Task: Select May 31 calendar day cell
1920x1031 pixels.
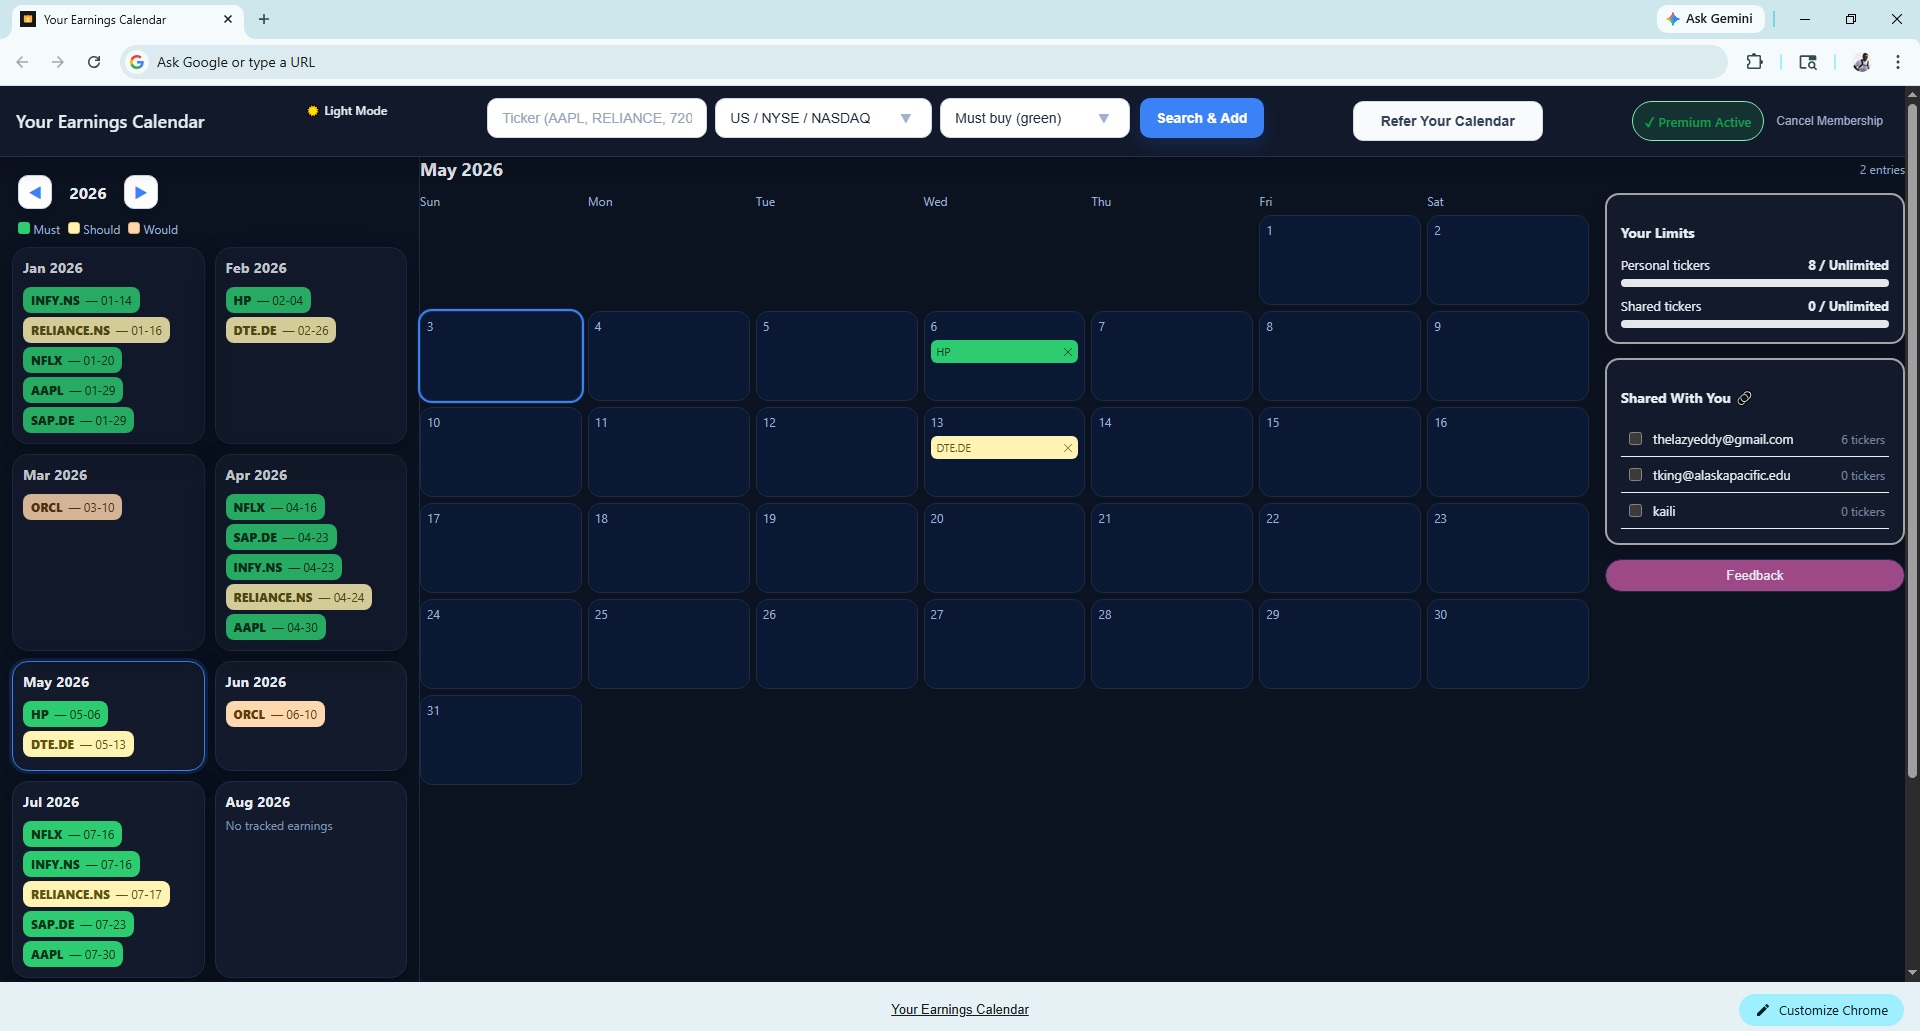Action: pyautogui.click(x=501, y=740)
